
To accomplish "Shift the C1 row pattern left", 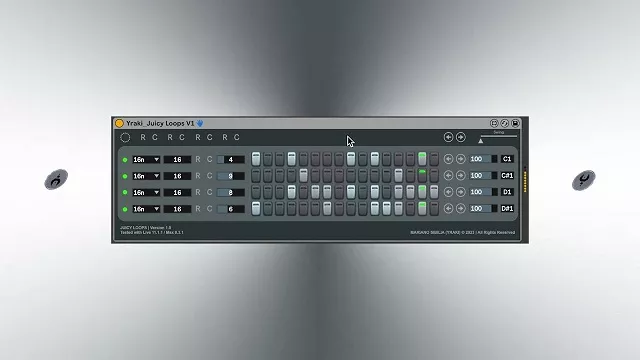I will click(x=449, y=159).
